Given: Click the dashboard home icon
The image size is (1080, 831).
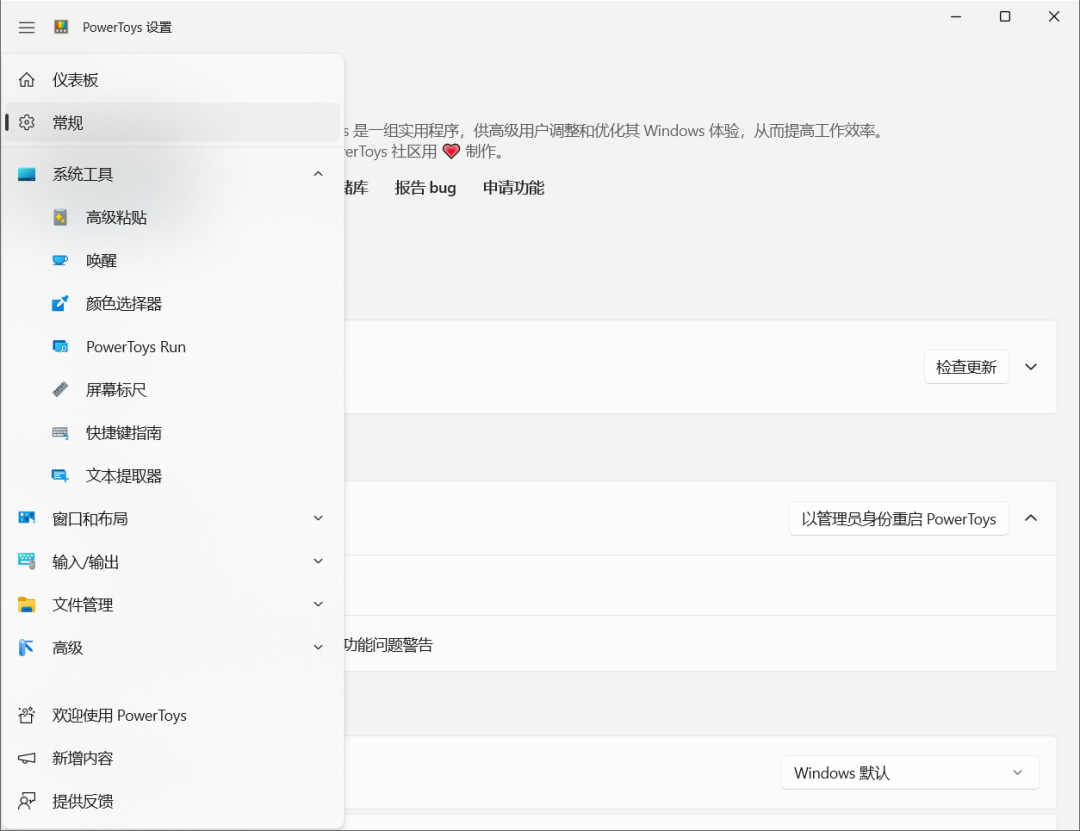Looking at the screenshot, I should pyautogui.click(x=26, y=80).
